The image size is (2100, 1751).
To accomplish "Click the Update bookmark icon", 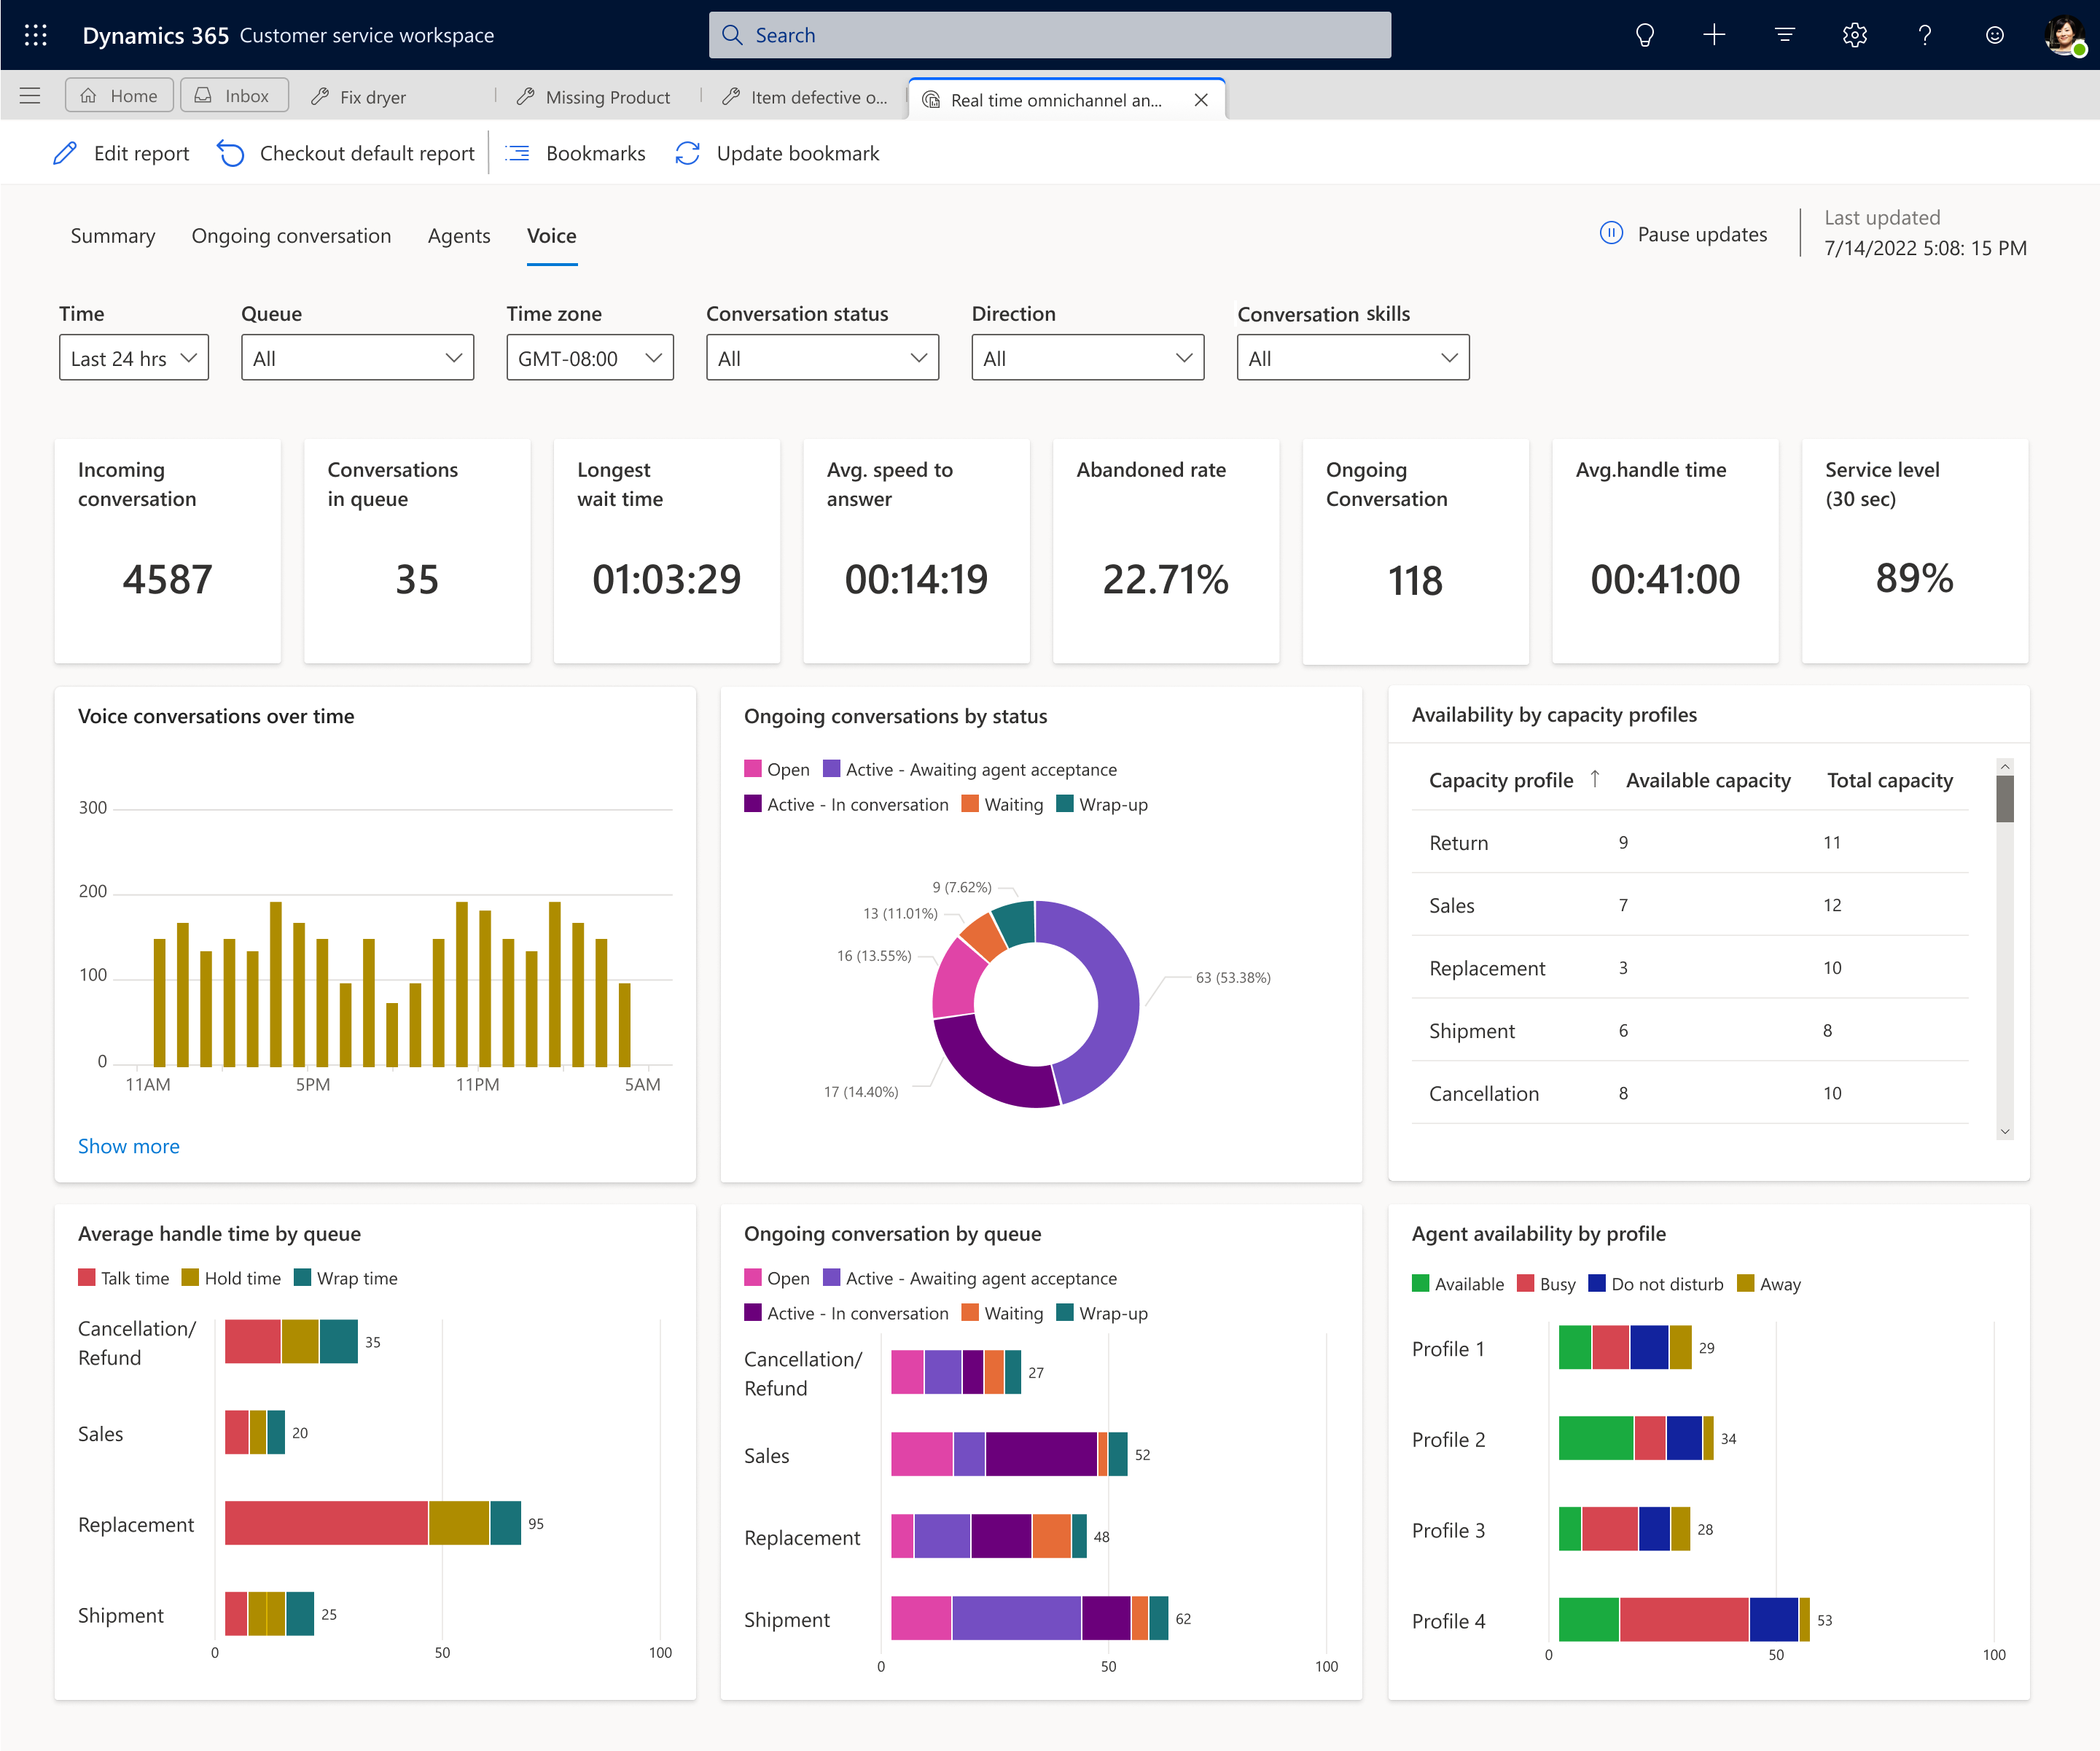I will pos(689,154).
